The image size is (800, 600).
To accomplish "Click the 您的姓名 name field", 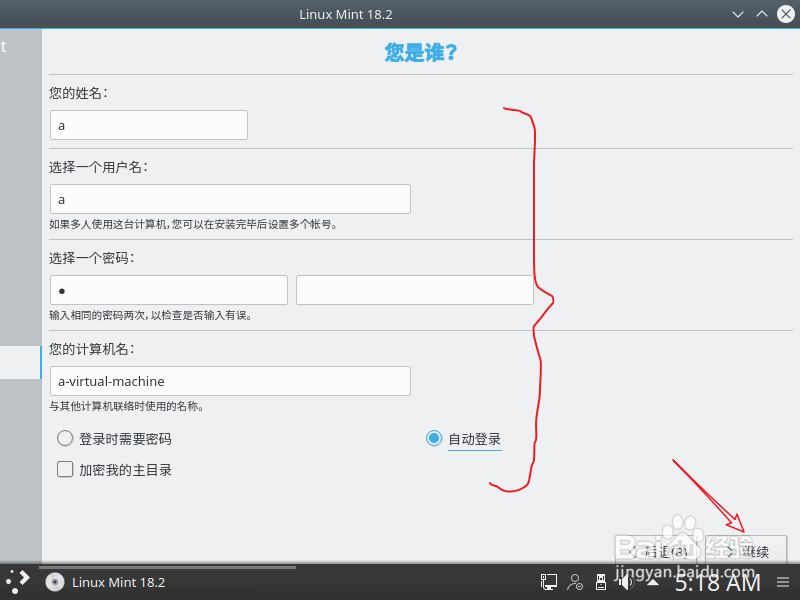I will click(149, 125).
